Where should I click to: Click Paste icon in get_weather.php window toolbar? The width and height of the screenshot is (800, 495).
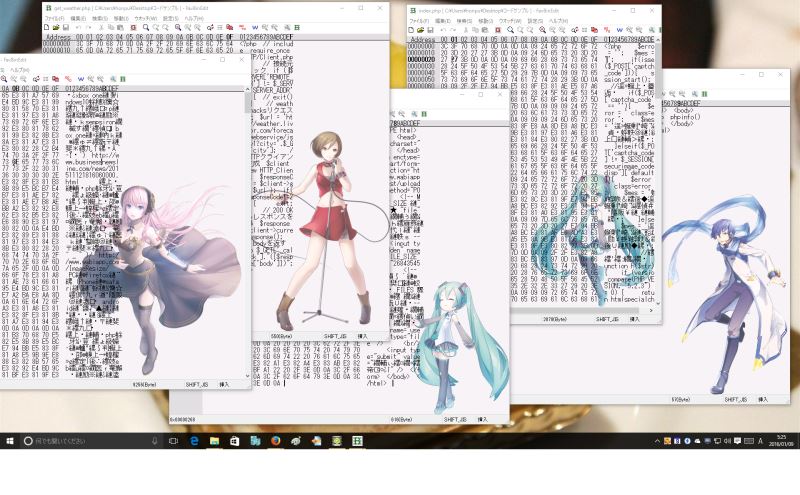coord(120,28)
